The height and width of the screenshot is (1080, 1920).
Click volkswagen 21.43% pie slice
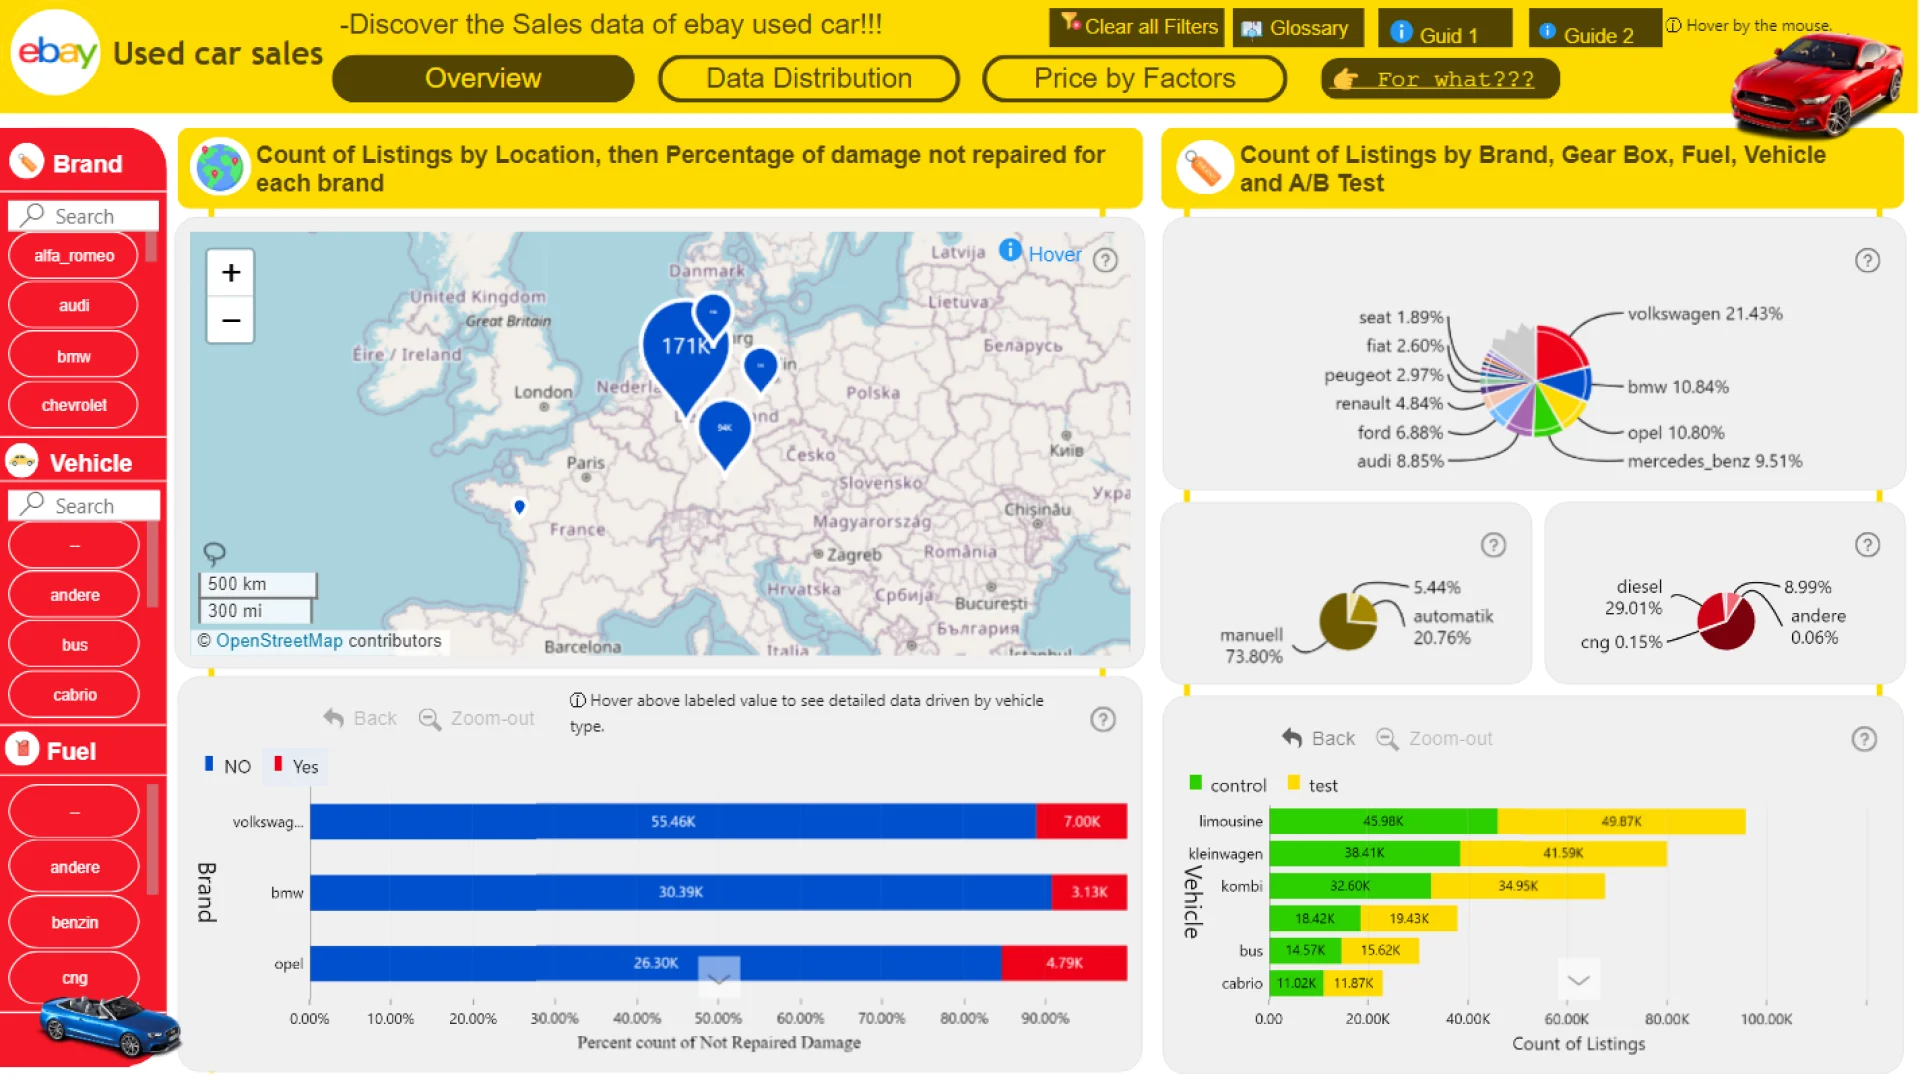1559,352
